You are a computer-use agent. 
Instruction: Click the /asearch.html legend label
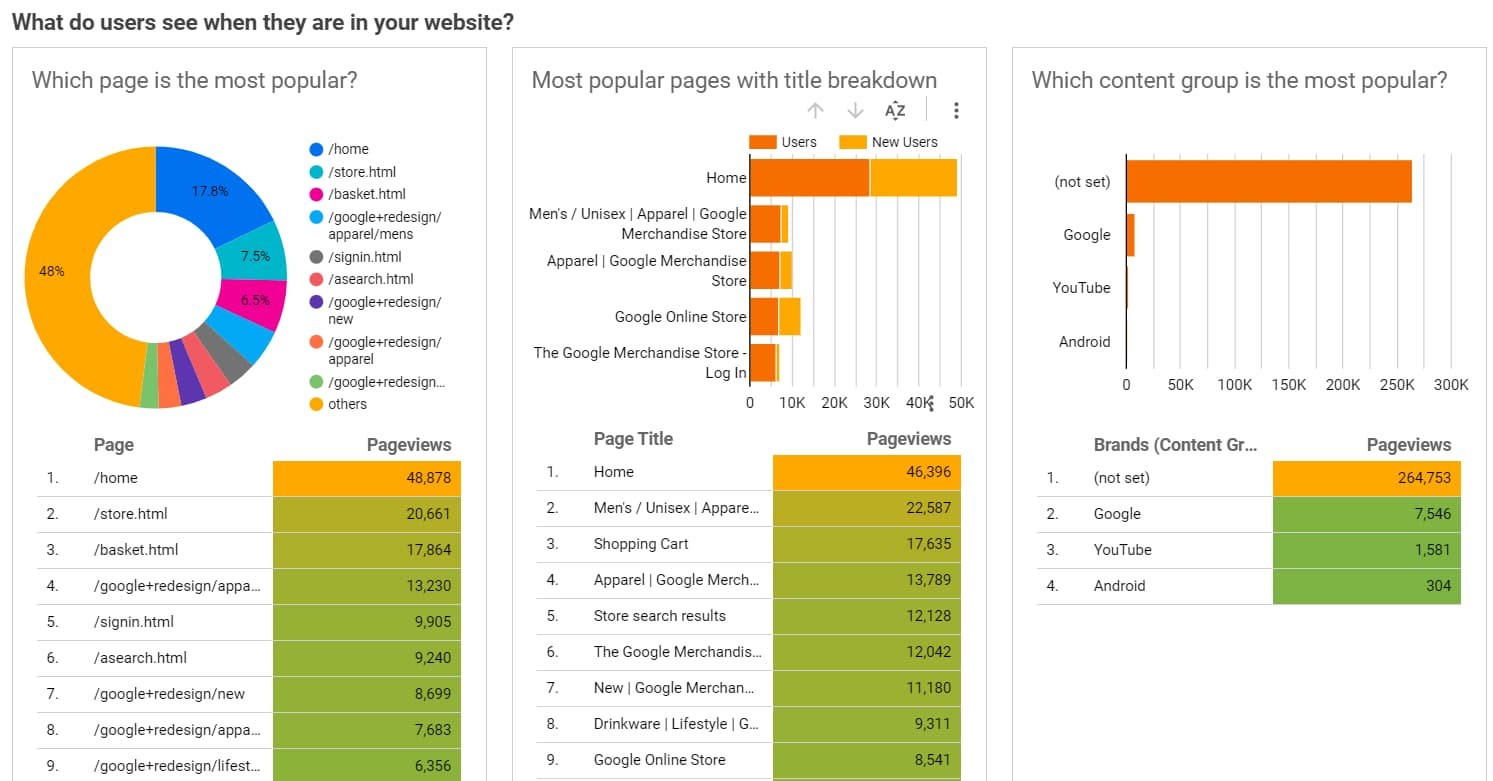(x=370, y=279)
